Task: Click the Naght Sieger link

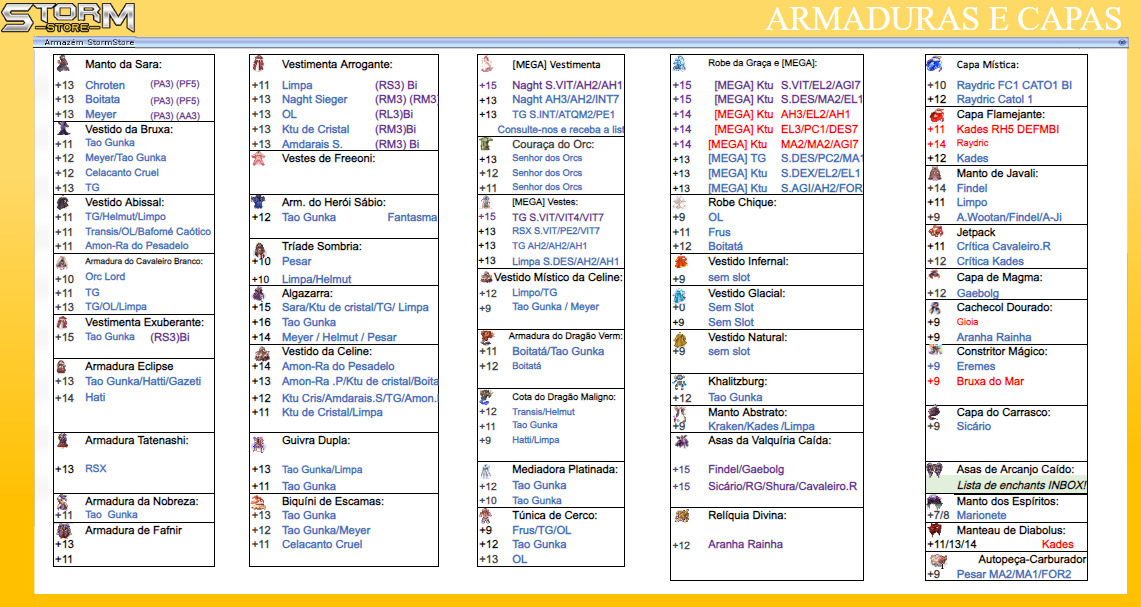Action: (314, 100)
